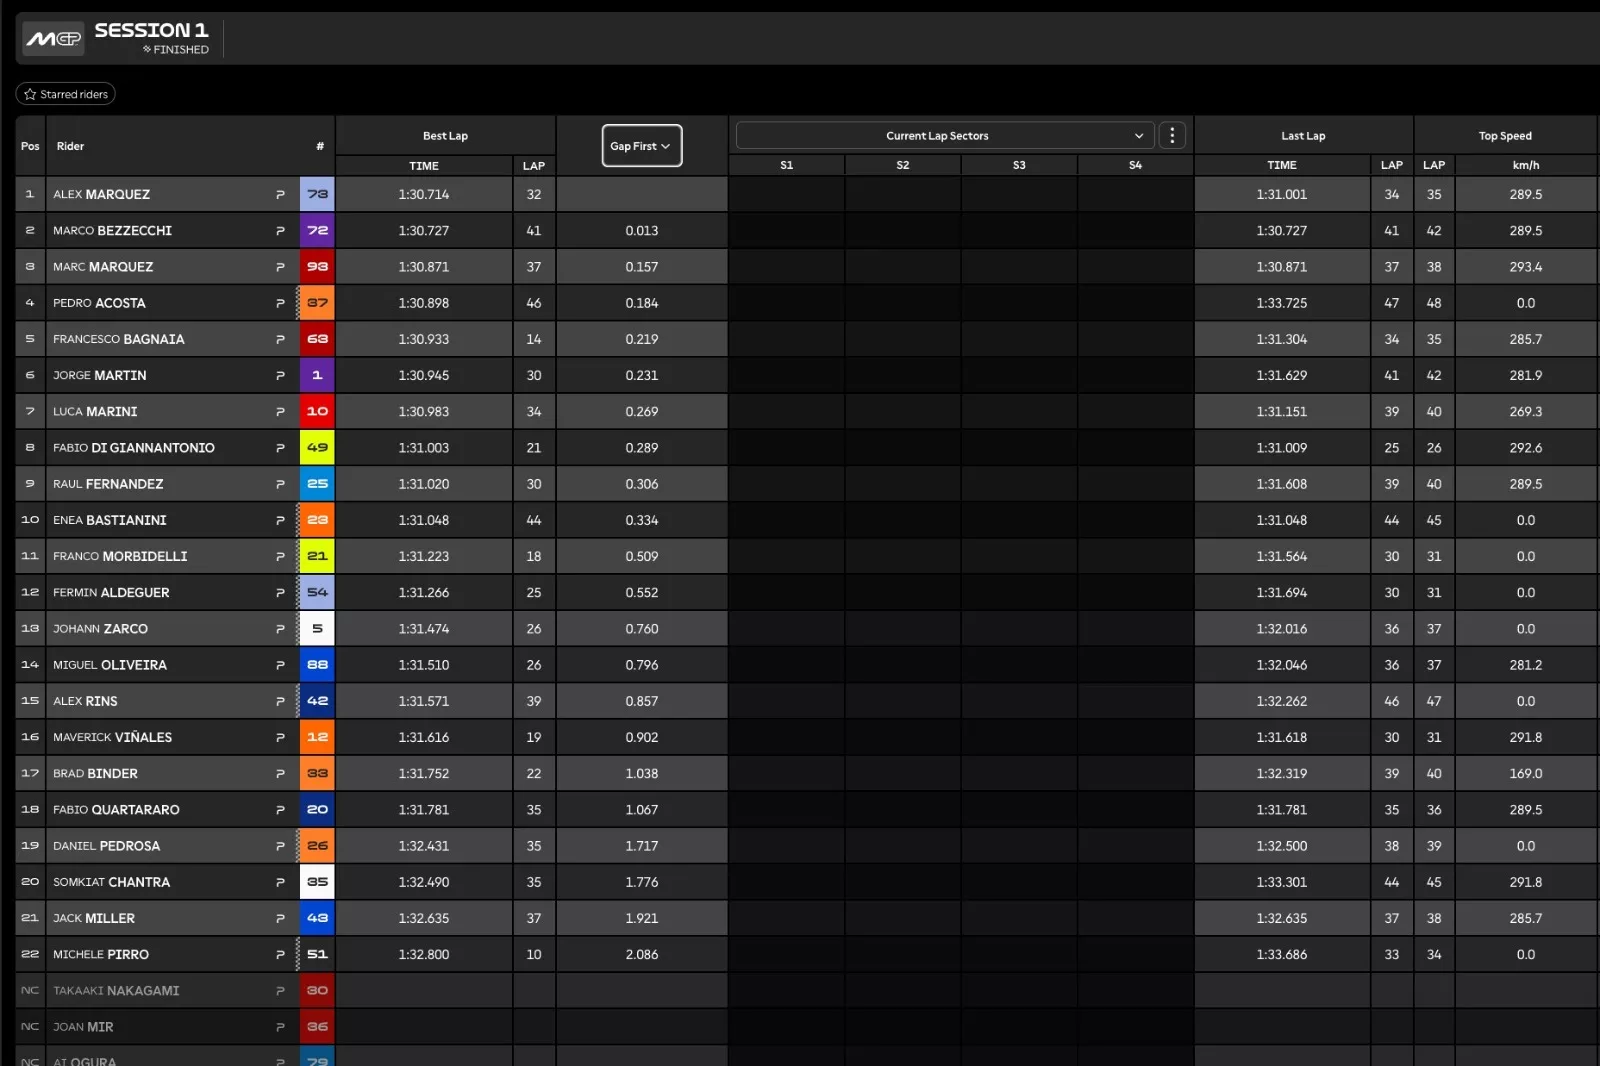This screenshot has width=1600, height=1066.
Task: Select the light-blue number 73 badge
Action: pyautogui.click(x=317, y=194)
